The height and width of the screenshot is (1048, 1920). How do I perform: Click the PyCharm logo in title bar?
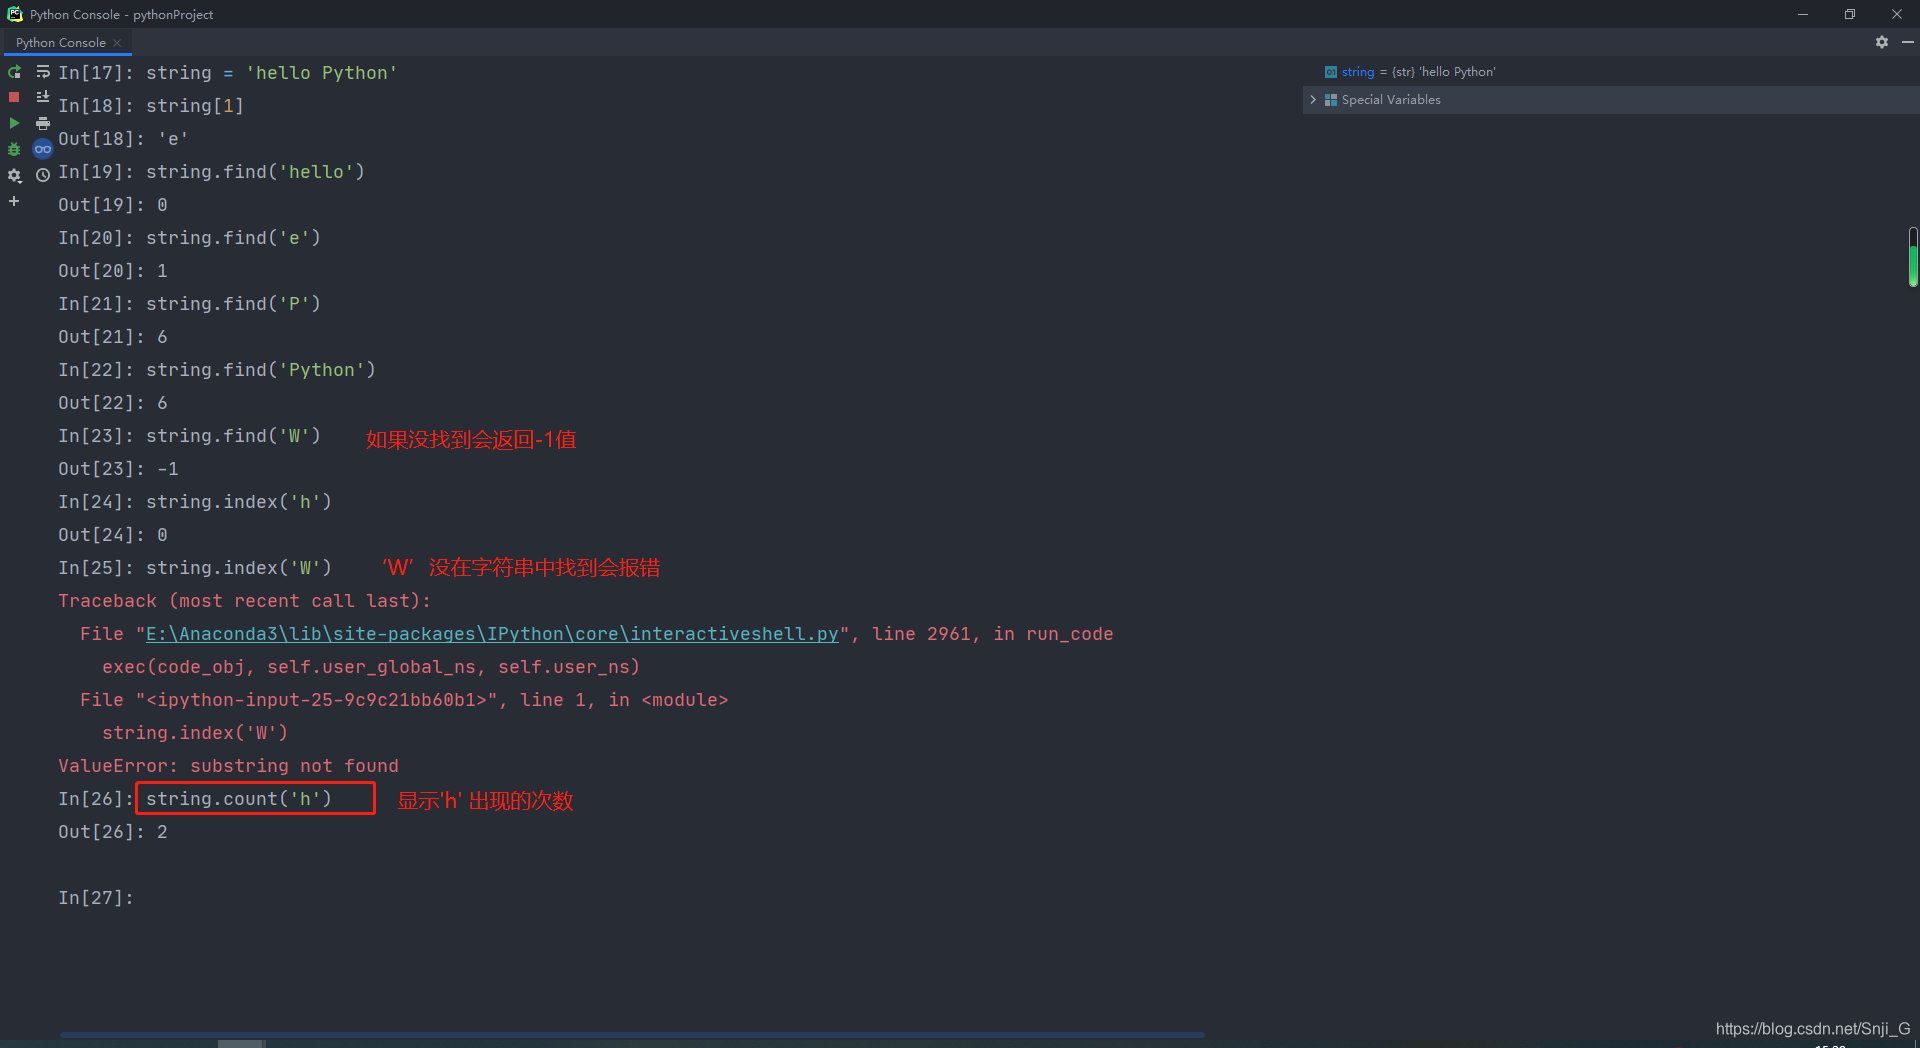click(15, 14)
